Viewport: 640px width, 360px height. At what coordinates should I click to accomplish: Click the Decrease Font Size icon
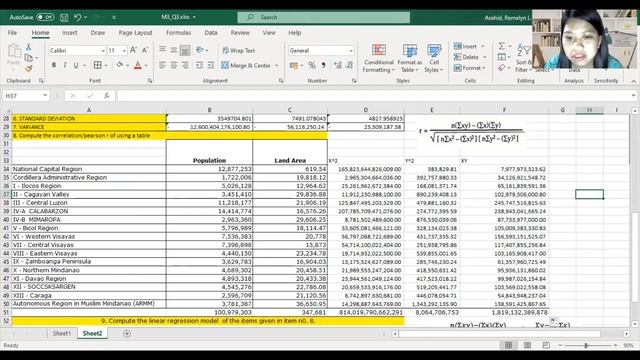point(145,50)
